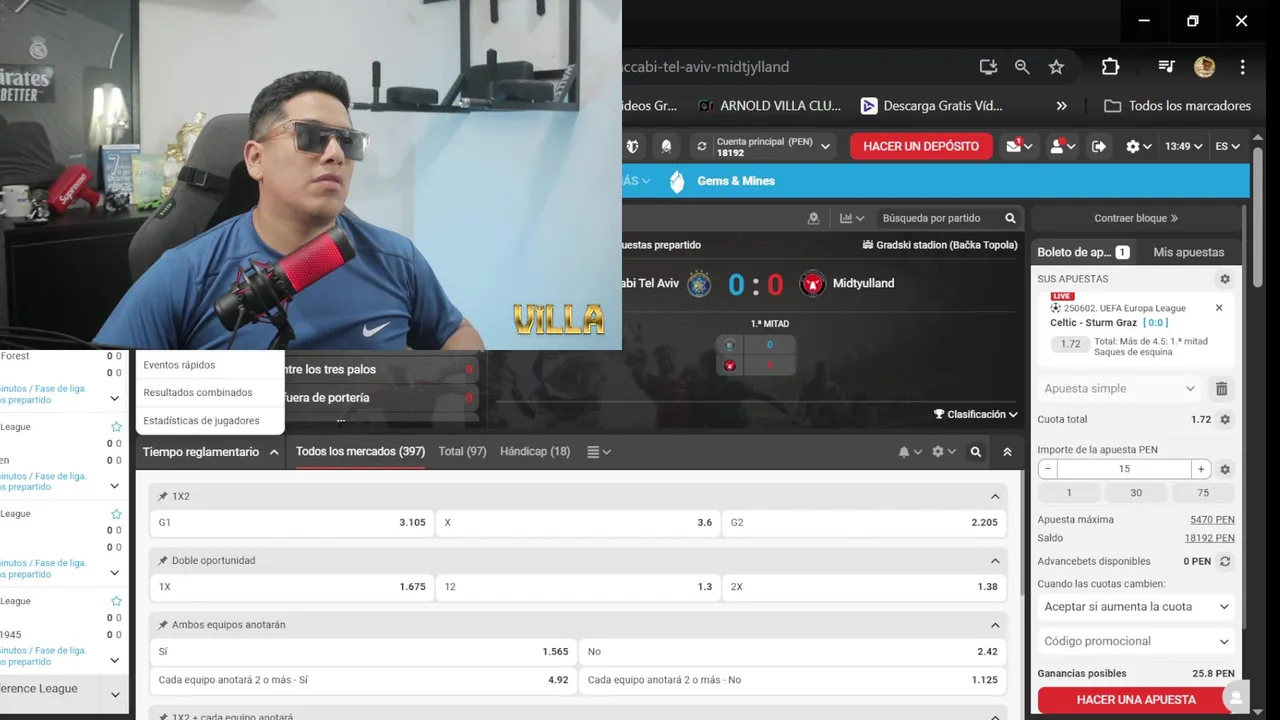Open the statistics chart icon dropdown
1280x720 pixels.
[x=852, y=218]
